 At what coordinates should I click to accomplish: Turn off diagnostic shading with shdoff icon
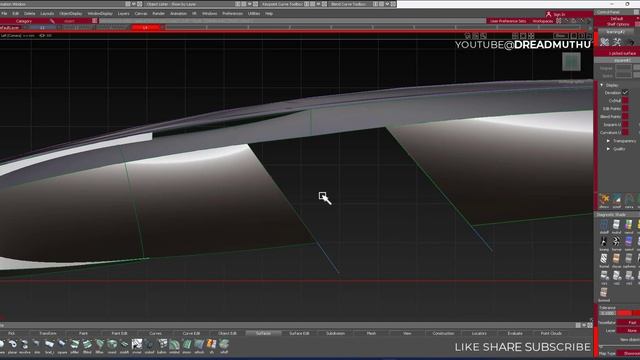pos(604,226)
